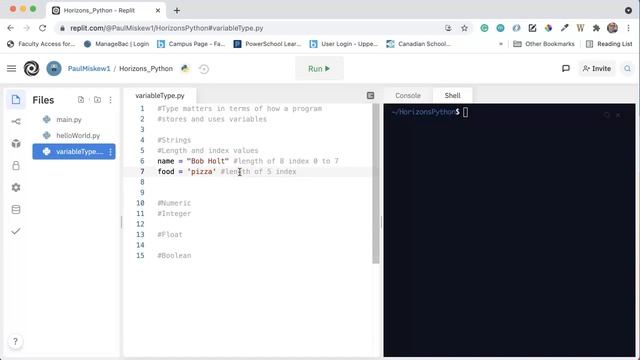Open the history icon beside repl name

tap(204, 69)
